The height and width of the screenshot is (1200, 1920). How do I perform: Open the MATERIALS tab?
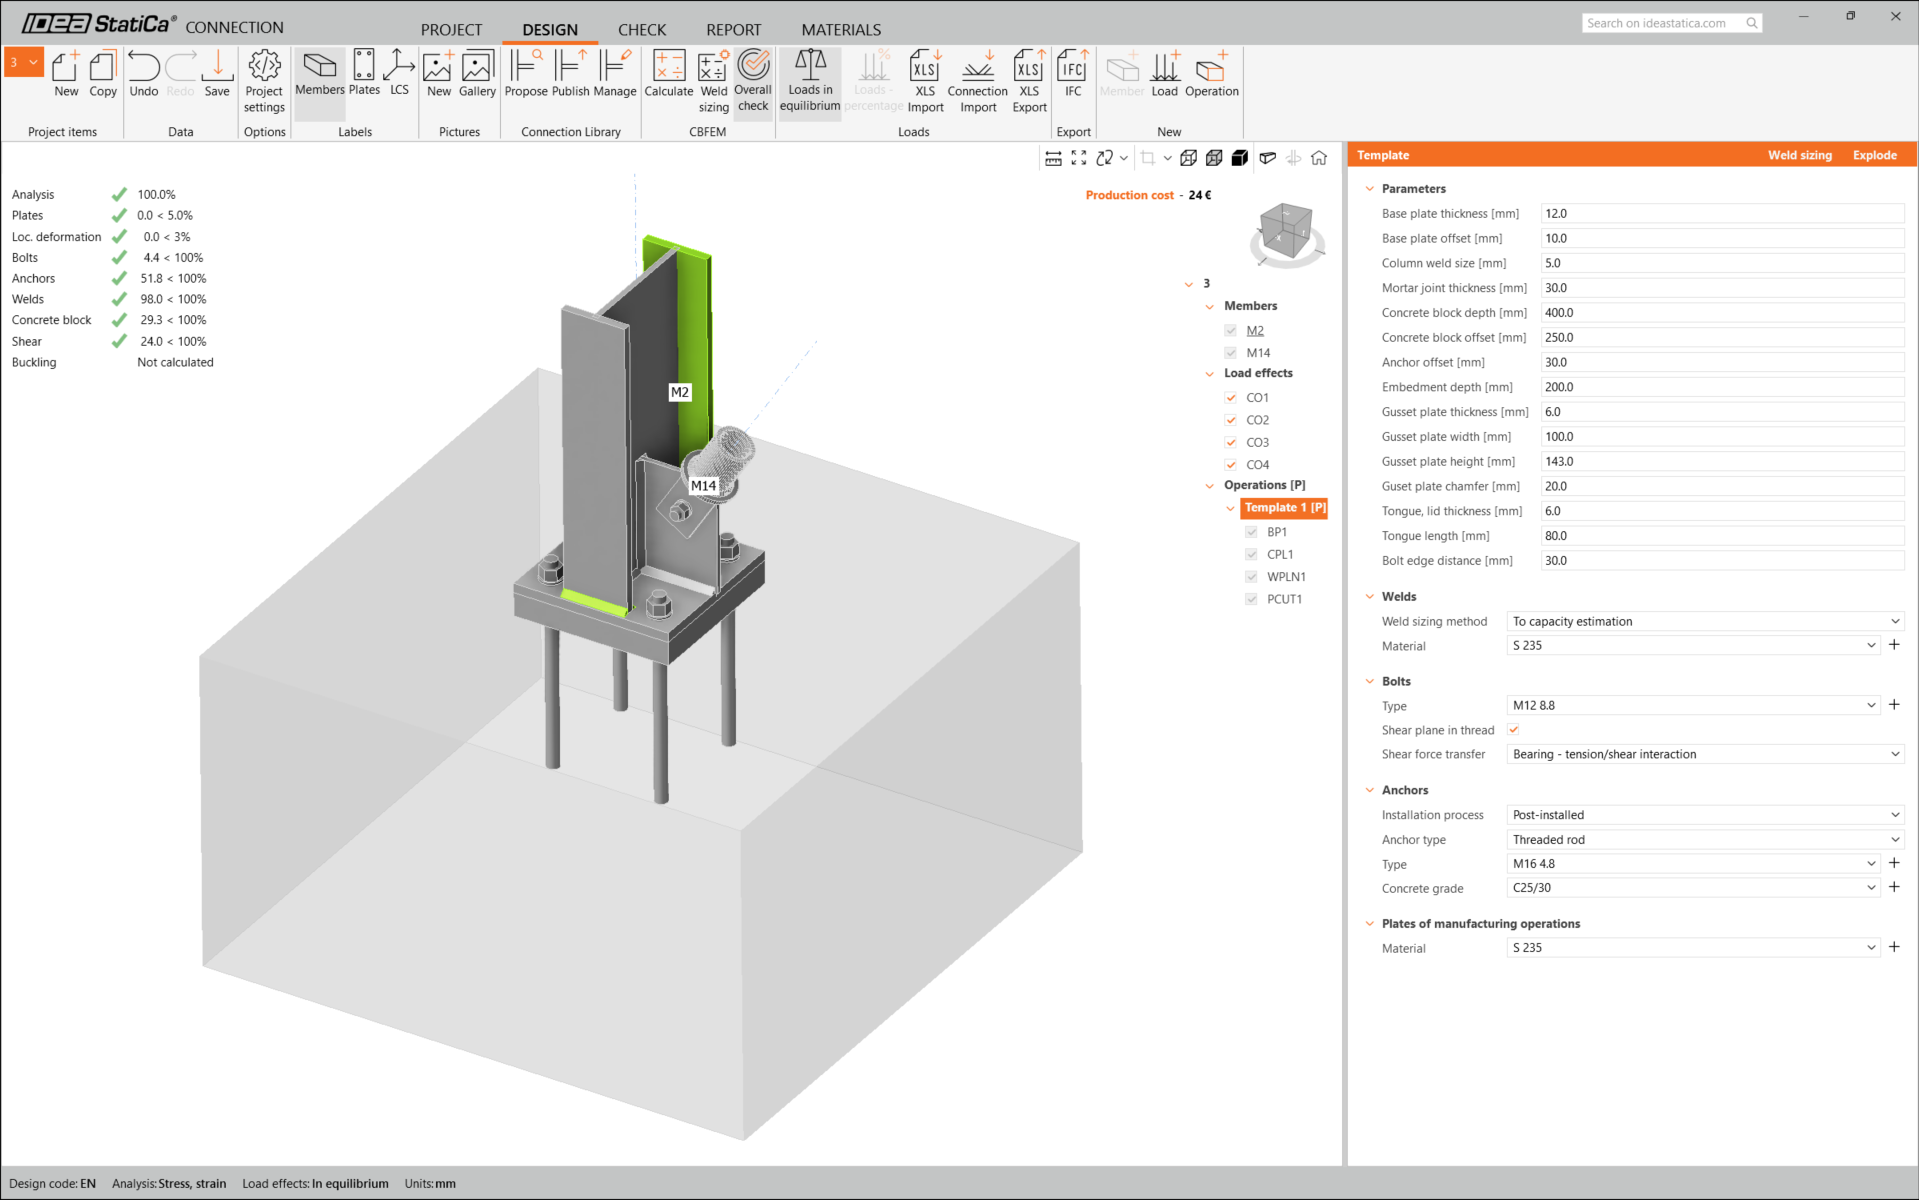840,30
